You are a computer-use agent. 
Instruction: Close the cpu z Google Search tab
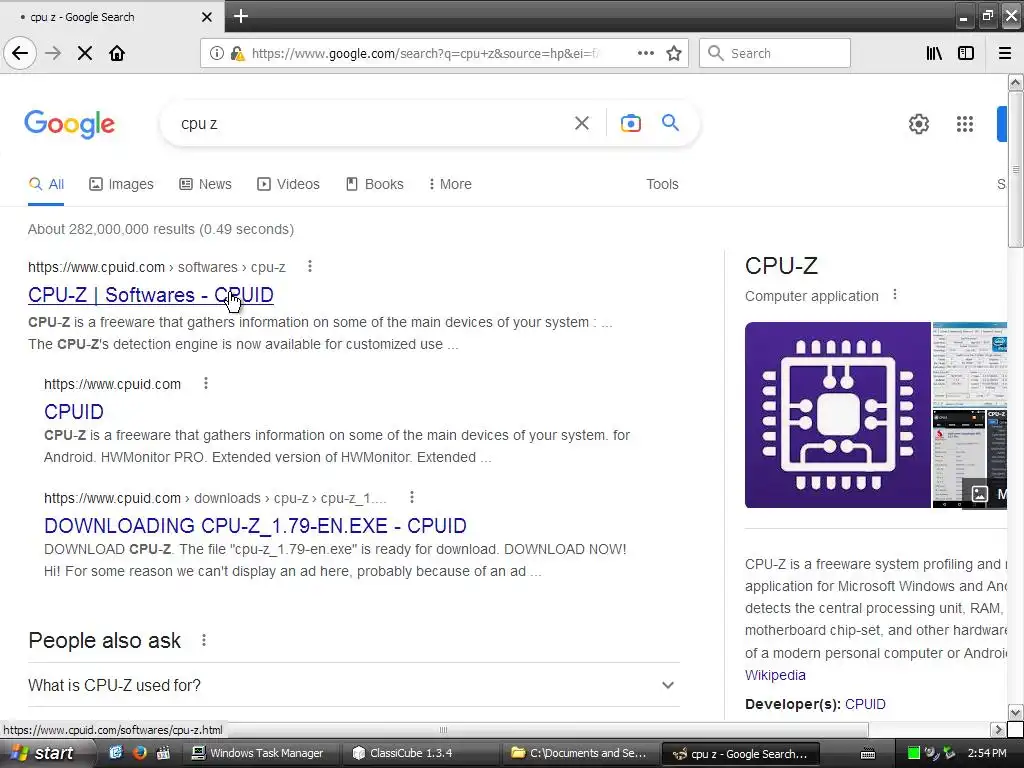tap(206, 17)
